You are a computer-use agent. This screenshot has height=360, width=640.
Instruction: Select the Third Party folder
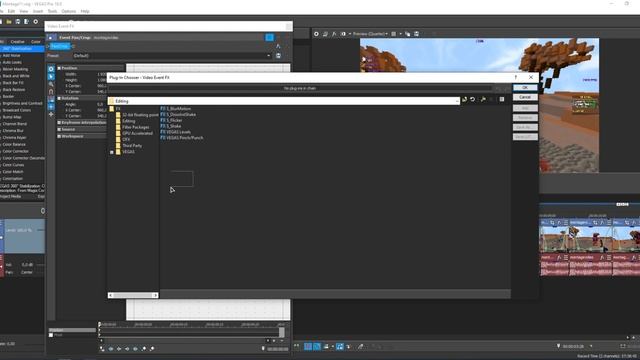[129, 146]
